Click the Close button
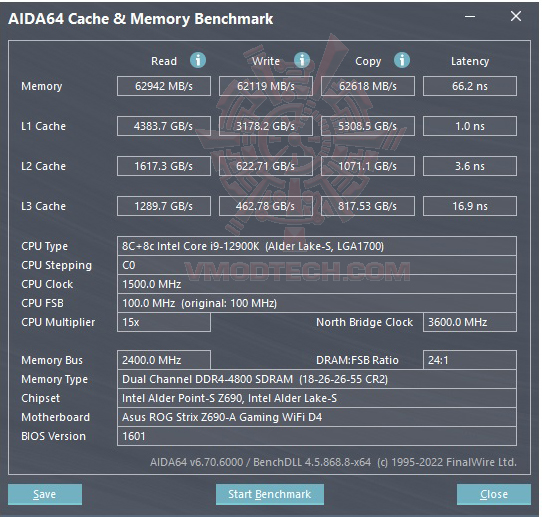This screenshot has height=517, width=542. 494,494
